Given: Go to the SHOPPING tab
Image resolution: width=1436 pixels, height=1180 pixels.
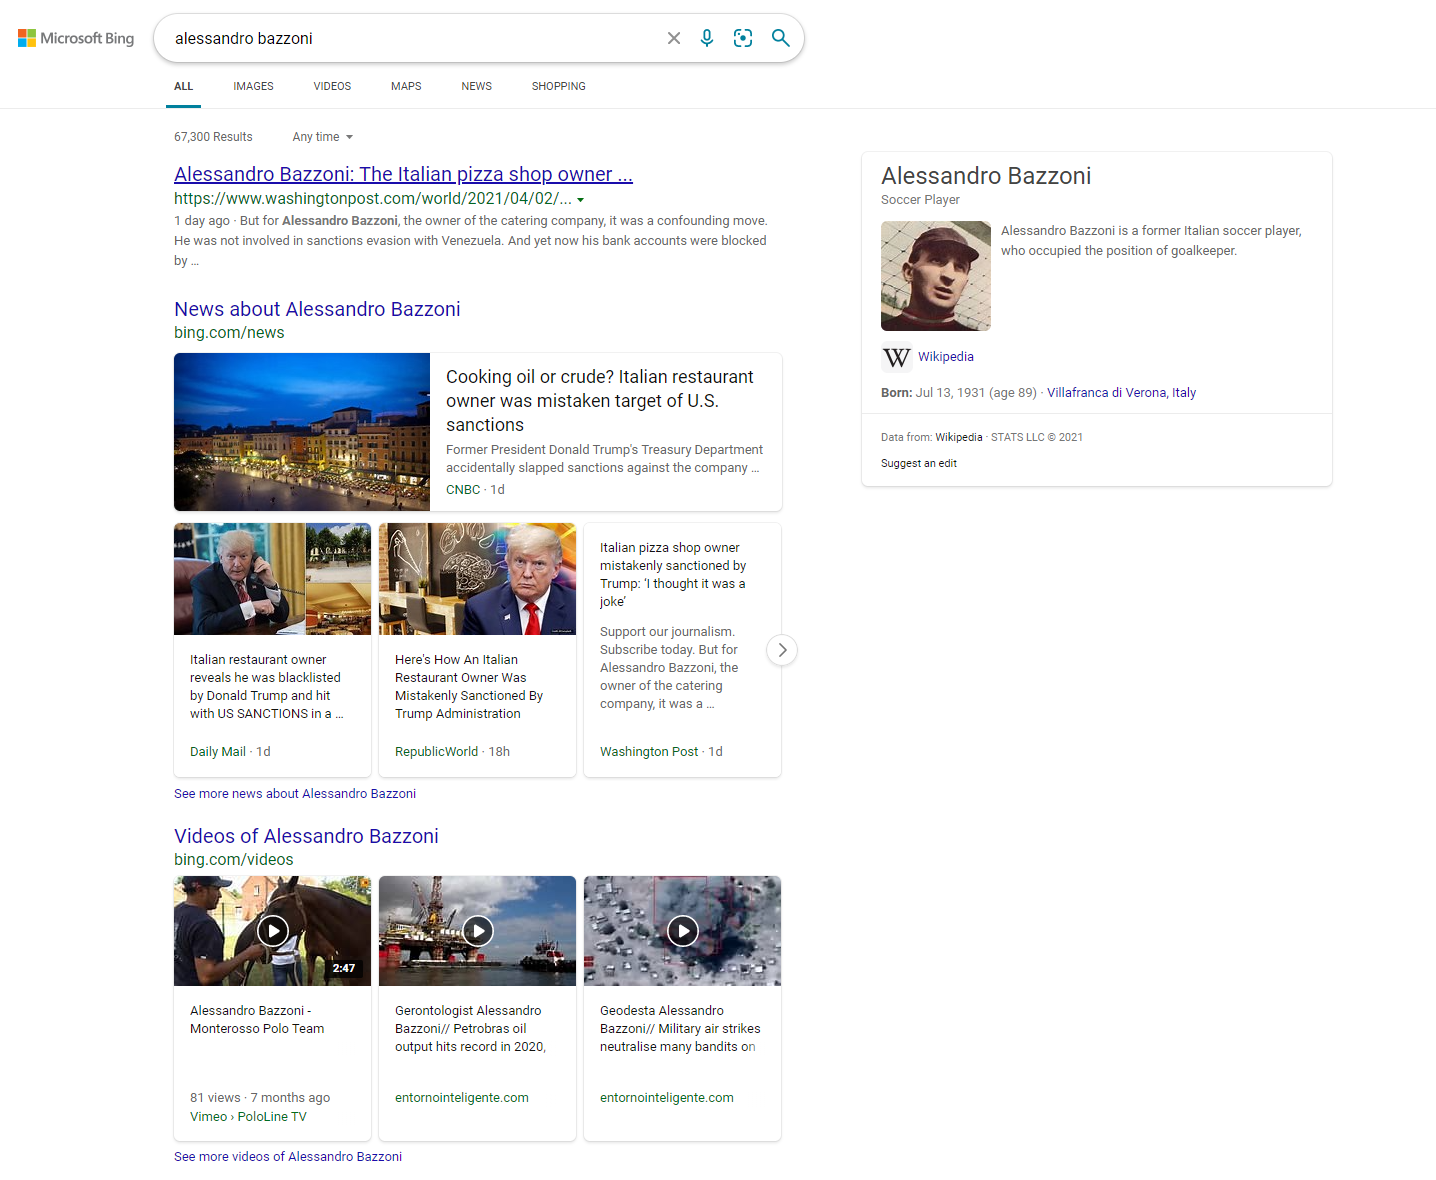Looking at the screenshot, I should coord(559,86).
